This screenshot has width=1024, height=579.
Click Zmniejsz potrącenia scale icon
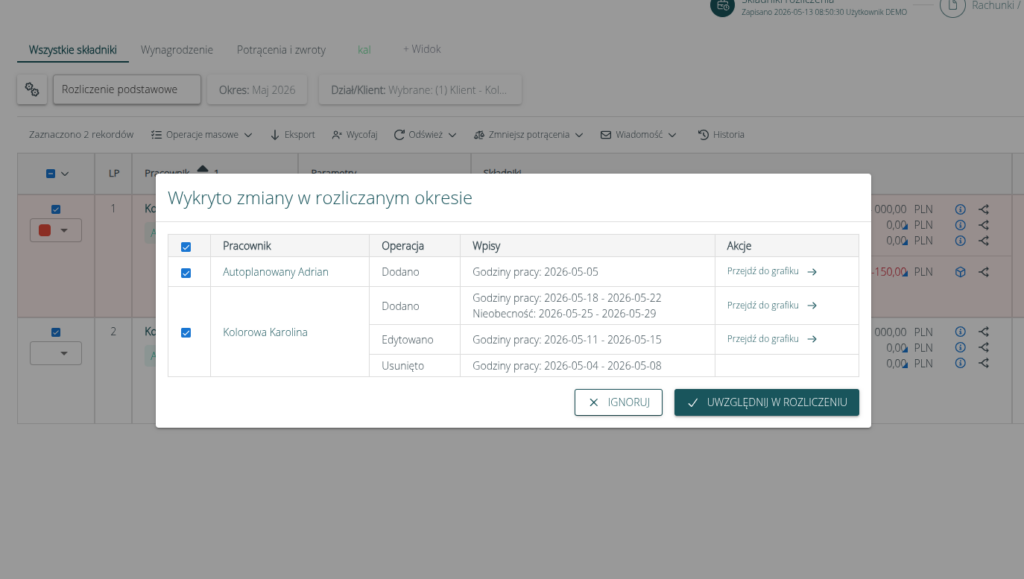[x=479, y=134]
